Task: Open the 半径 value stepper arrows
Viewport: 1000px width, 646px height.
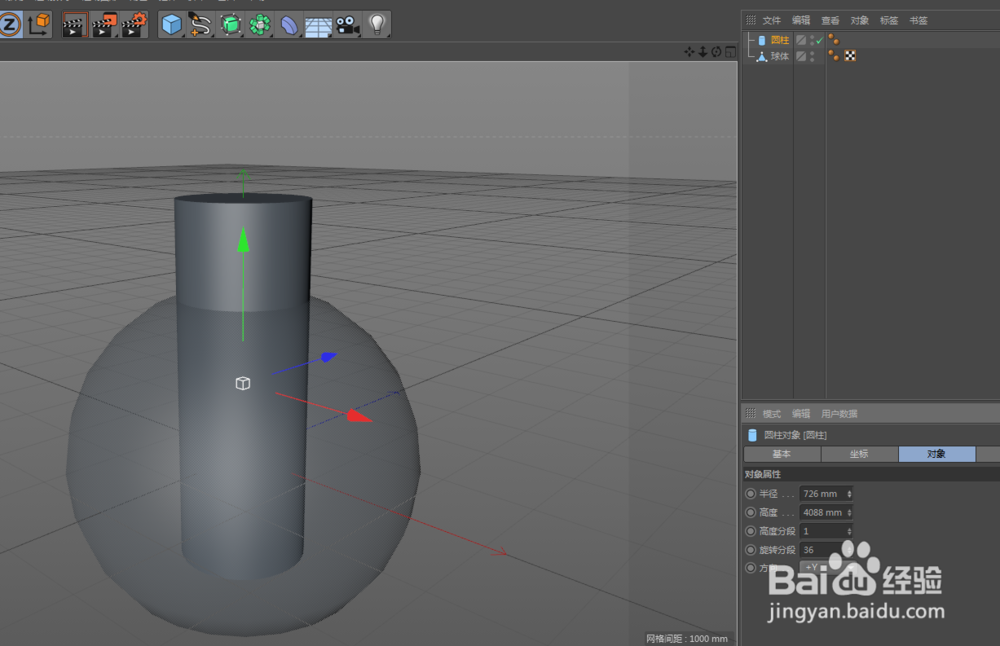Action: (849, 493)
